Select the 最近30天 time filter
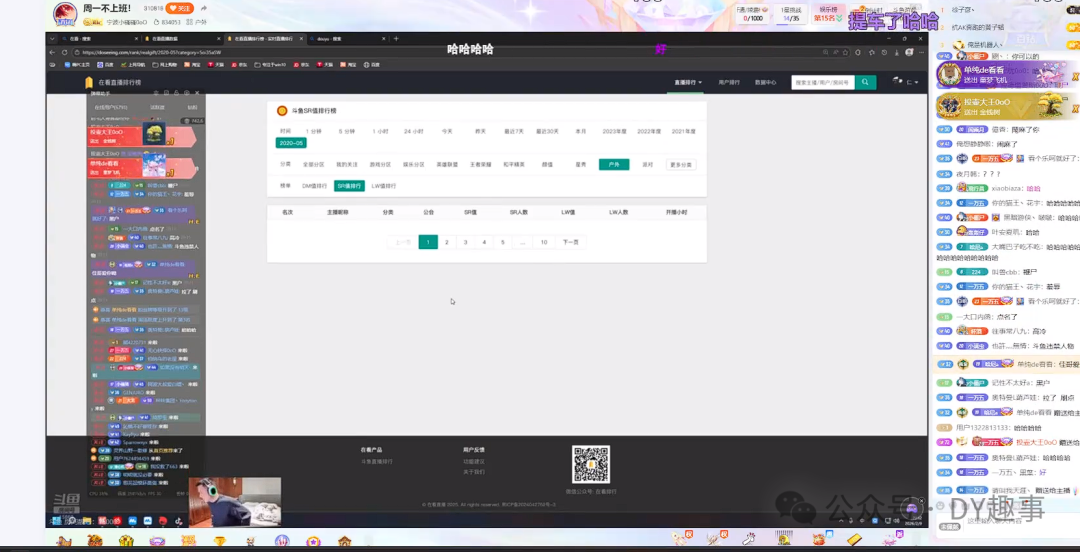This screenshot has width=1080, height=552. (548, 131)
